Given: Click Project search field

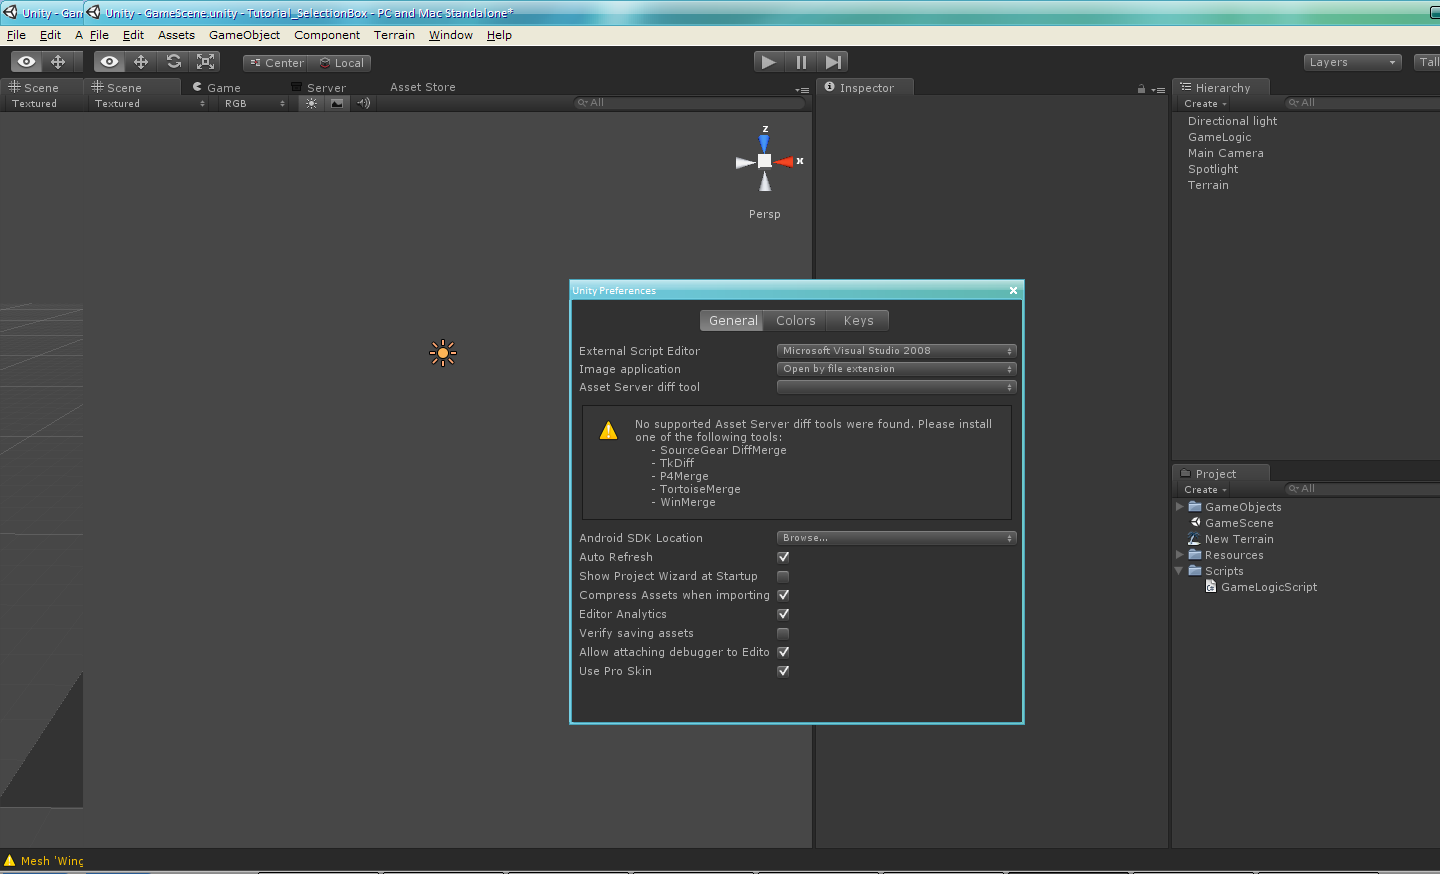Looking at the screenshot, I should pos(1362,489).
